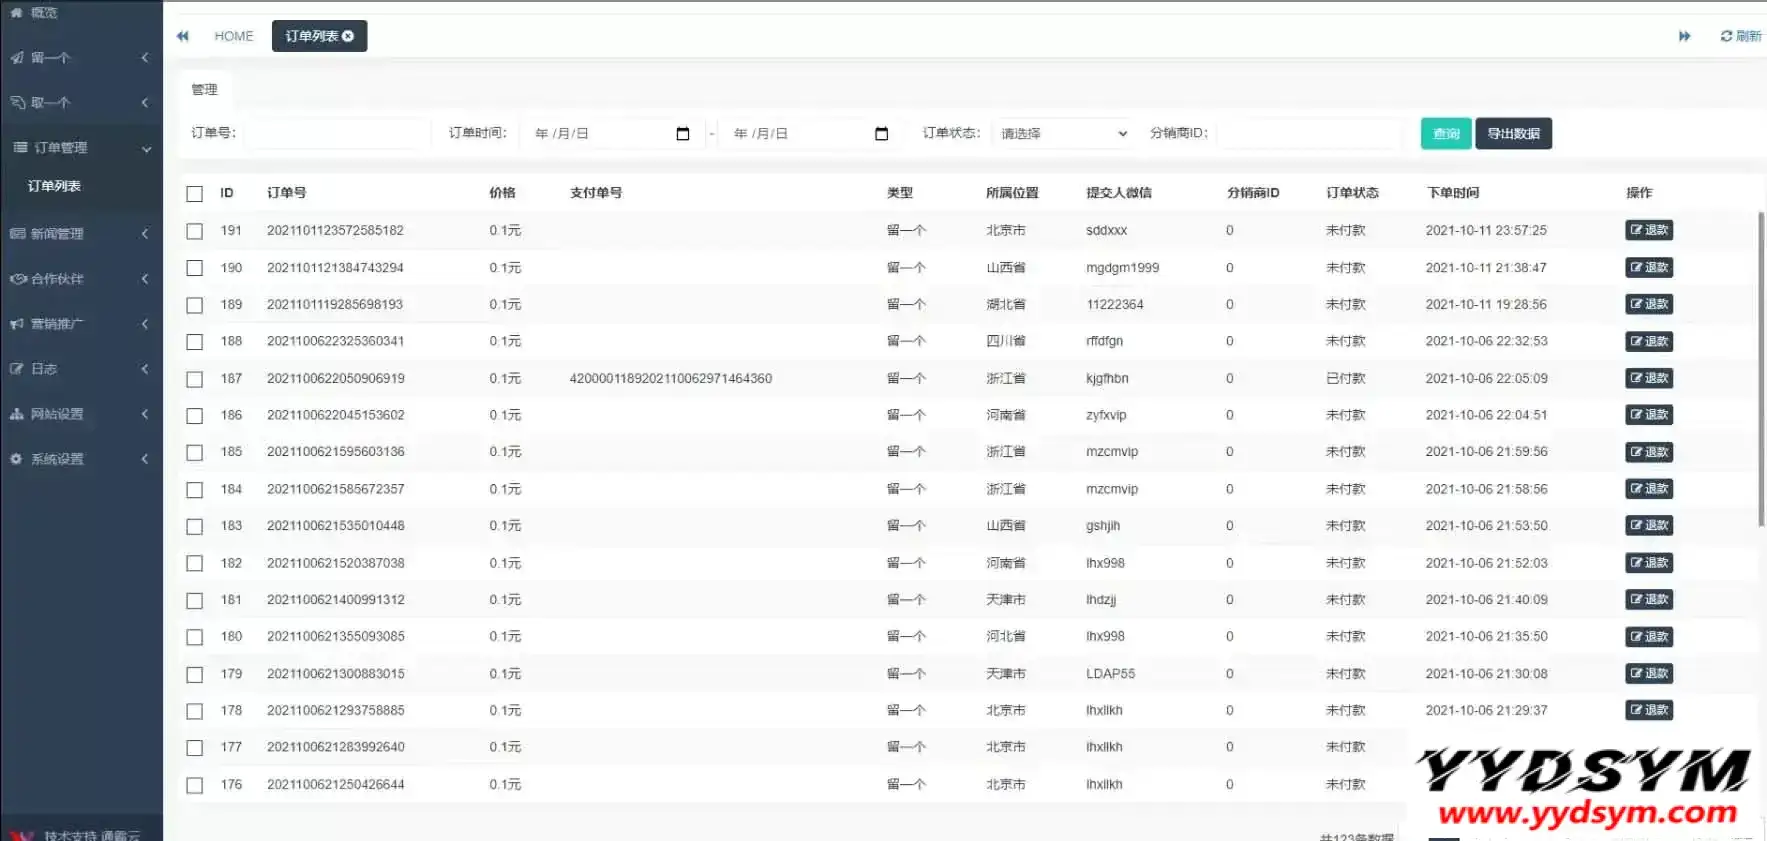This screenshot has height=841, width=1767.
Task: Expand the 系统设置 menu chevron
Action: [145, 459]
